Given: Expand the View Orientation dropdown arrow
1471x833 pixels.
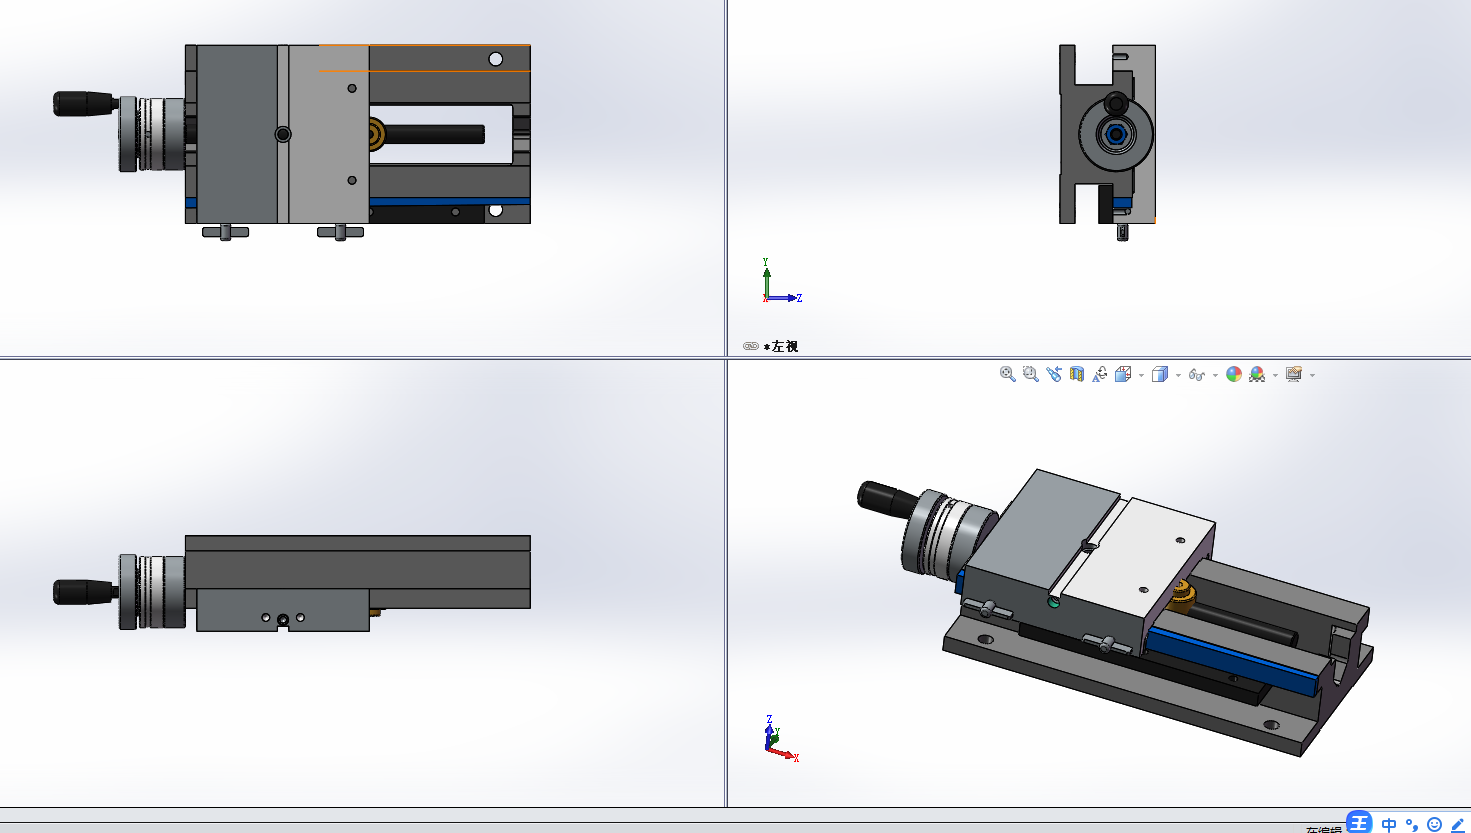Looking at the screenshot, I should [x=1141, y=376].
